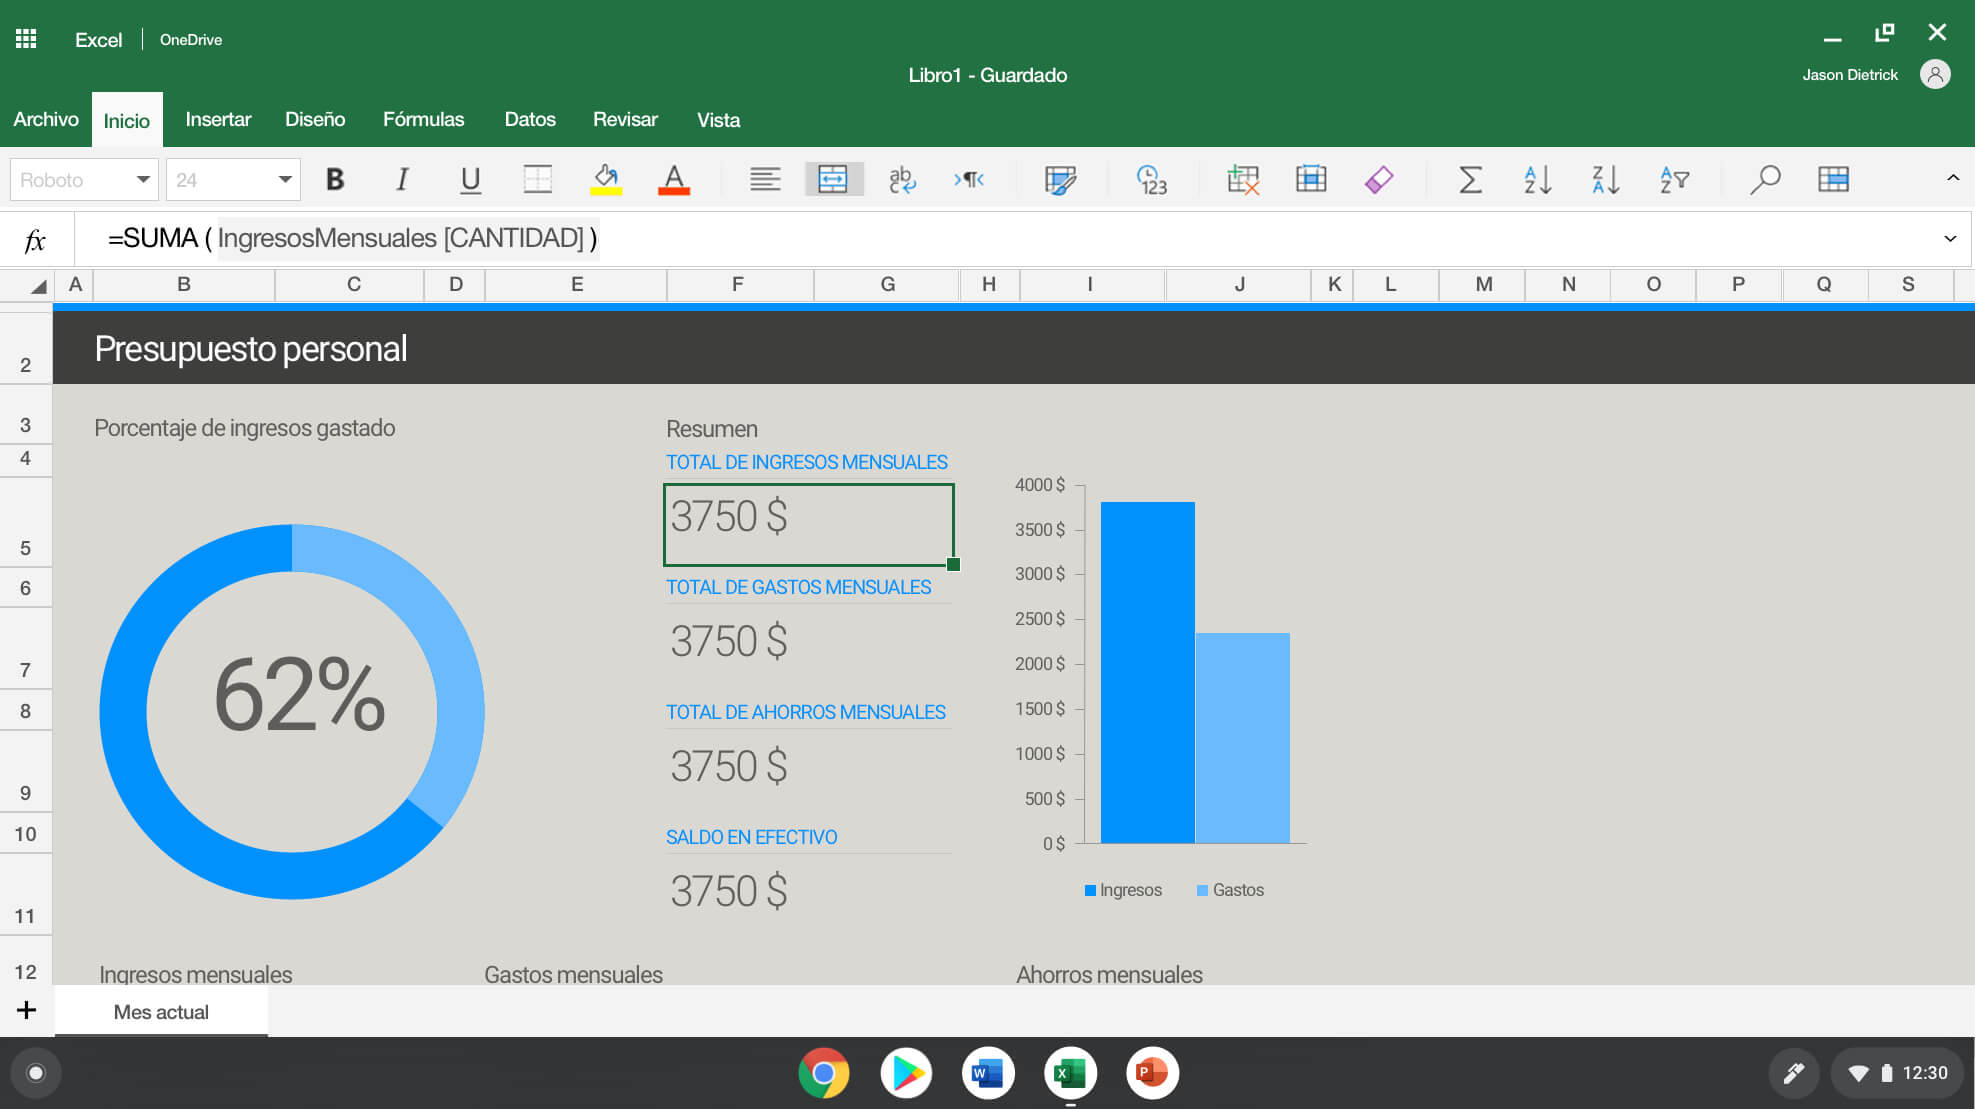
Task: Sort ascending A to Z icon
Action: 1537,179
